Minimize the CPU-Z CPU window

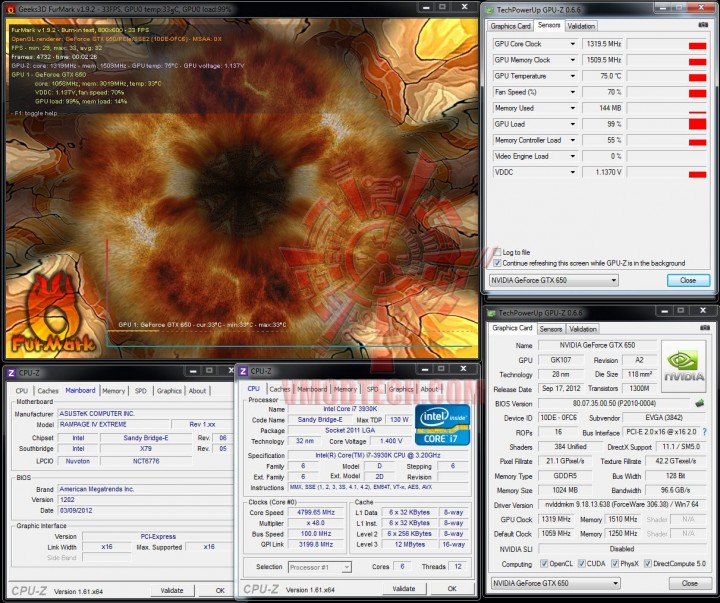pos(425,369)
